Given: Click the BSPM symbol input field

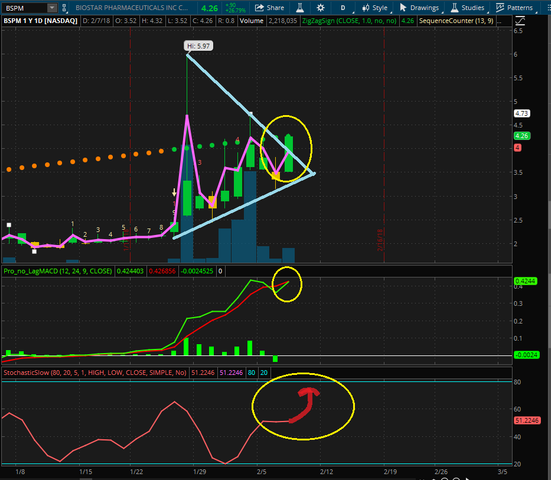Looking at the screenshot, I should [x=25, y=8].
